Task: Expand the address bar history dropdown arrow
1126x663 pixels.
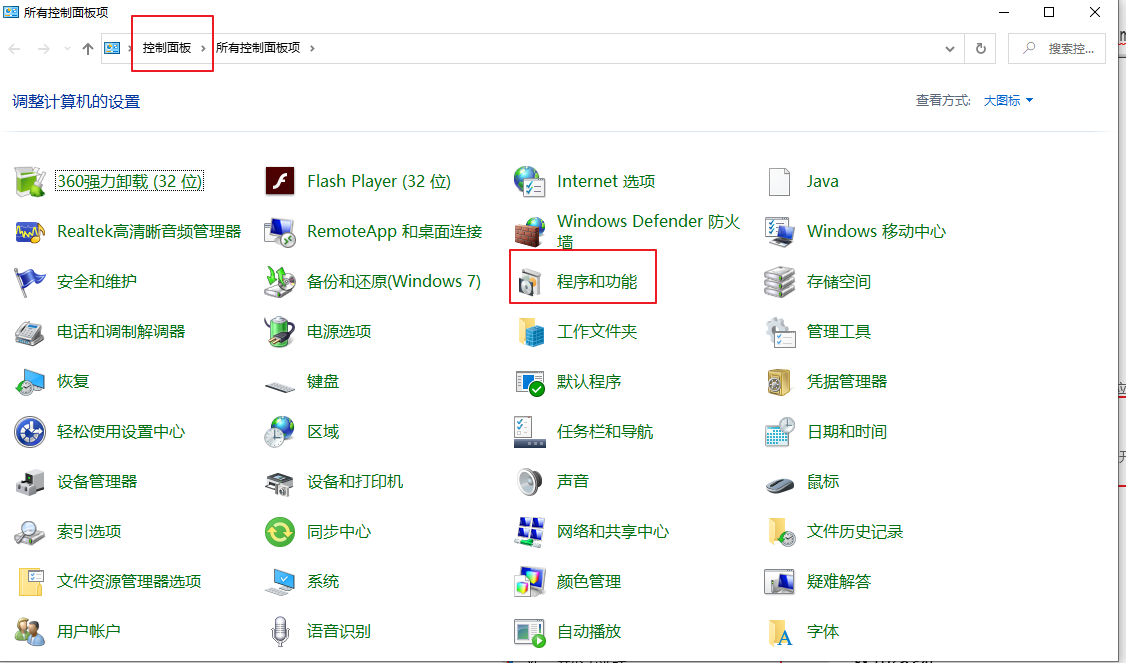Action: (949, 49)
